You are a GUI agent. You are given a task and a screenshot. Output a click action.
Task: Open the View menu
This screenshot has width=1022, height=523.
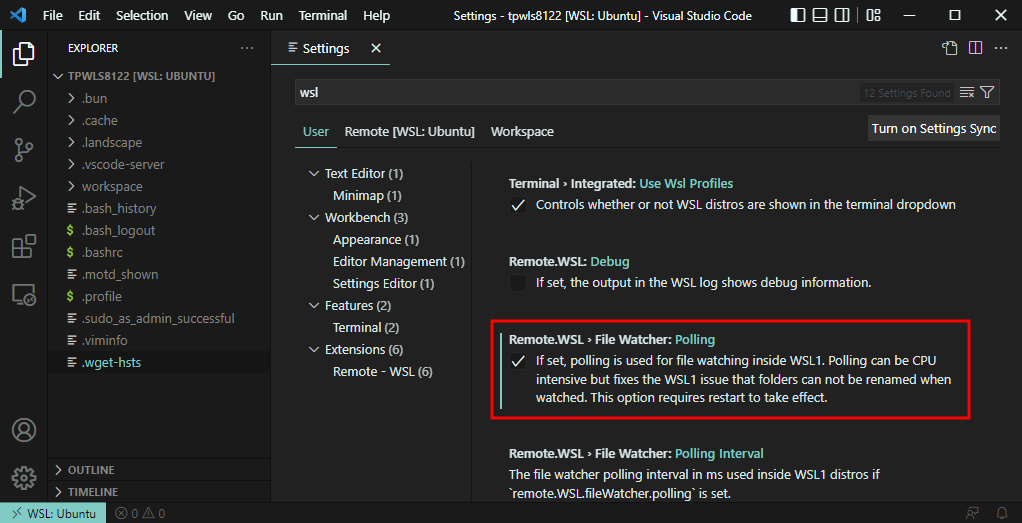[198, 15]
